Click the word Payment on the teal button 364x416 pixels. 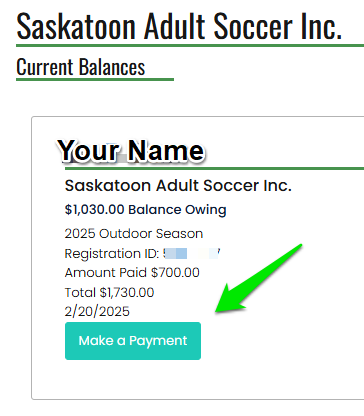tap(158, 341)
